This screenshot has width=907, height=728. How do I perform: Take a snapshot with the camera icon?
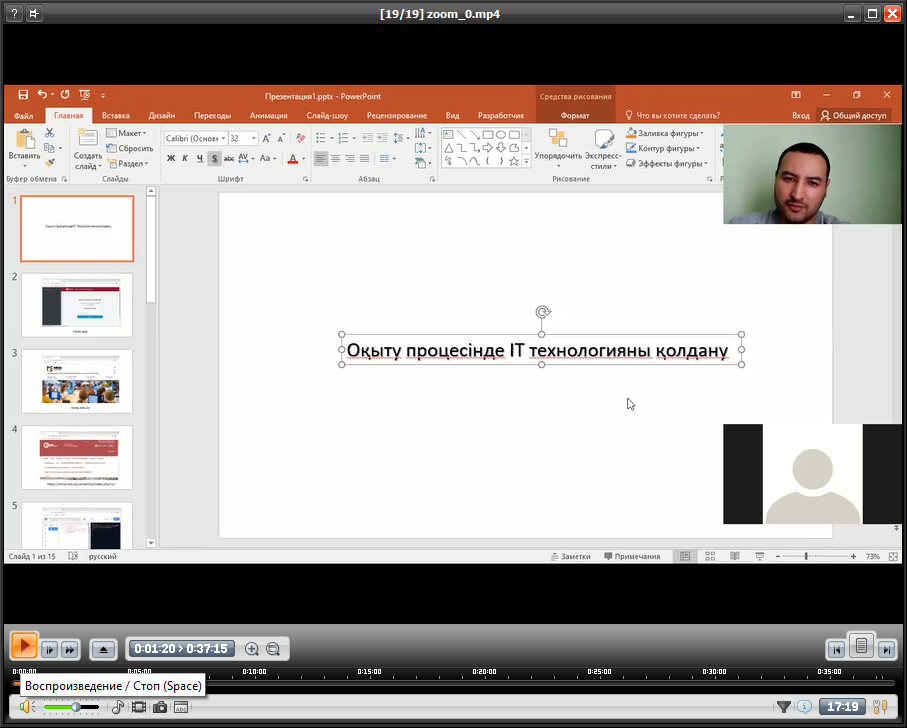160,707
